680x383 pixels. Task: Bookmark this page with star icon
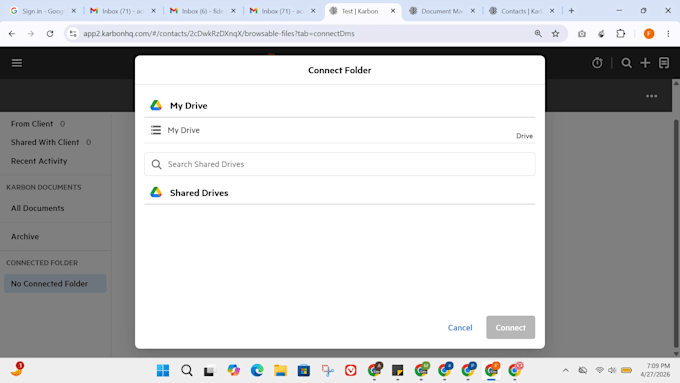(556, 33)
